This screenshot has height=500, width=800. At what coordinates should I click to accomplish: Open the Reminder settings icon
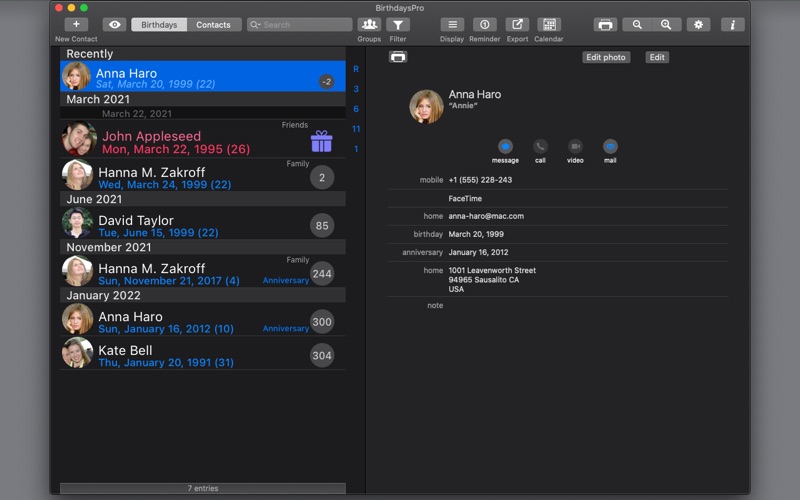pyautogui.click(x=485, y=24)
